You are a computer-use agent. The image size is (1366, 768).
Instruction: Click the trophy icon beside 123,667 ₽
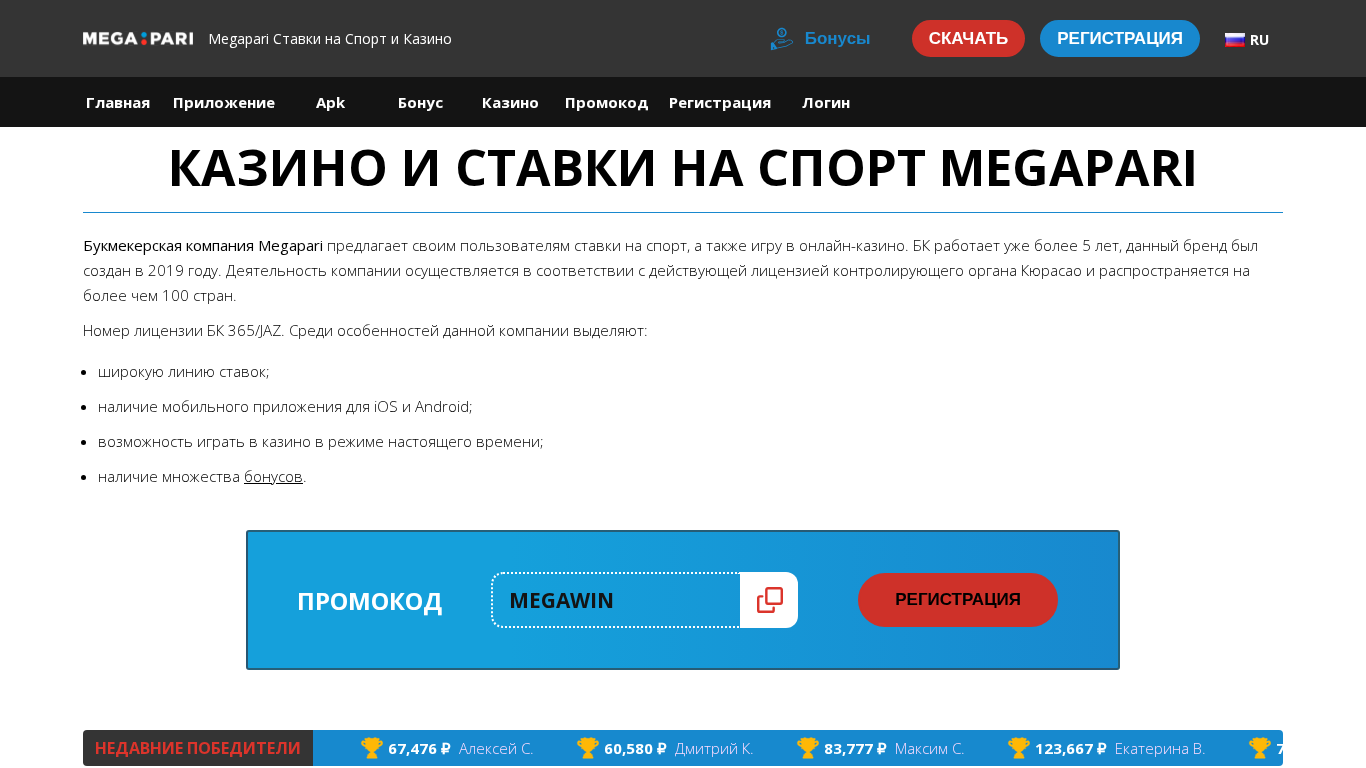(x=1019, y=748)
